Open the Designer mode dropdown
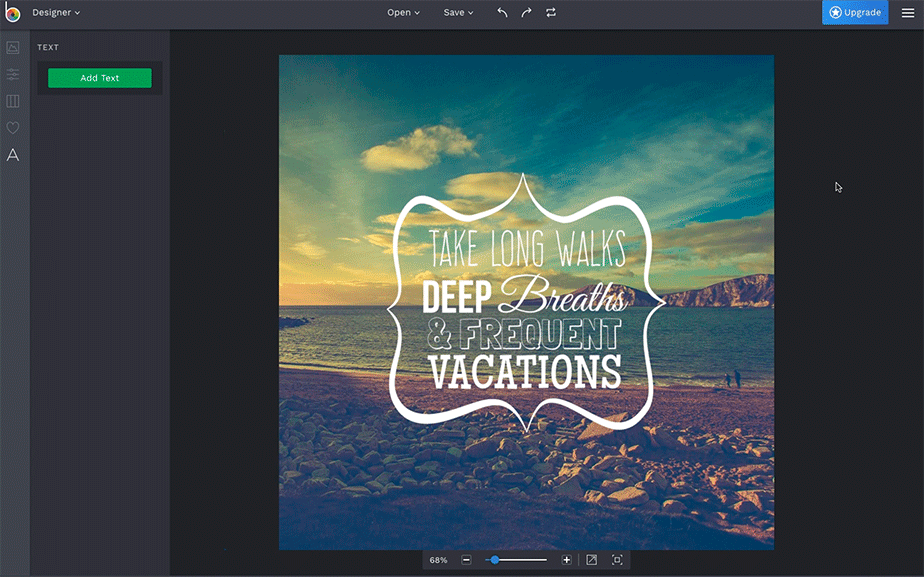The width and height of the screenshot is (924, 577). click(x=56, y=12)
